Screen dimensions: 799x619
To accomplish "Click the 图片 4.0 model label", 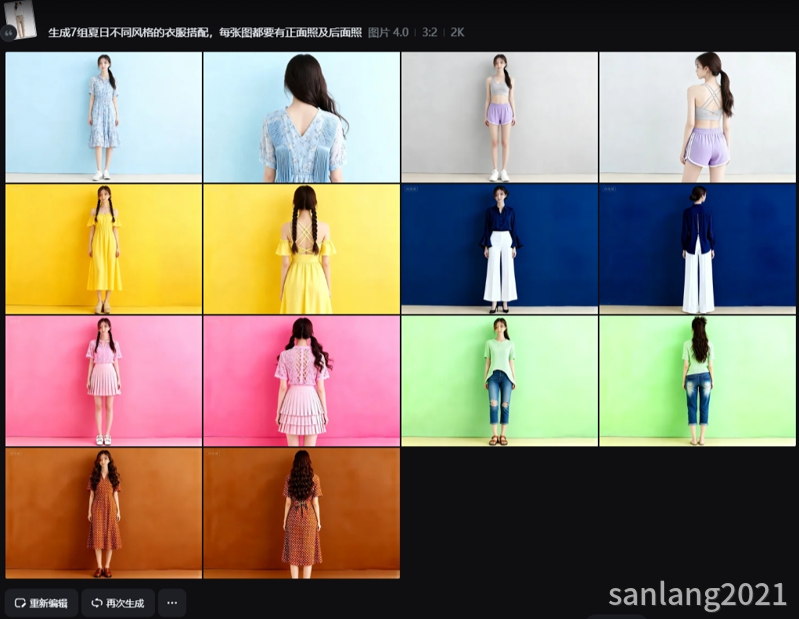I will point(388,32).
